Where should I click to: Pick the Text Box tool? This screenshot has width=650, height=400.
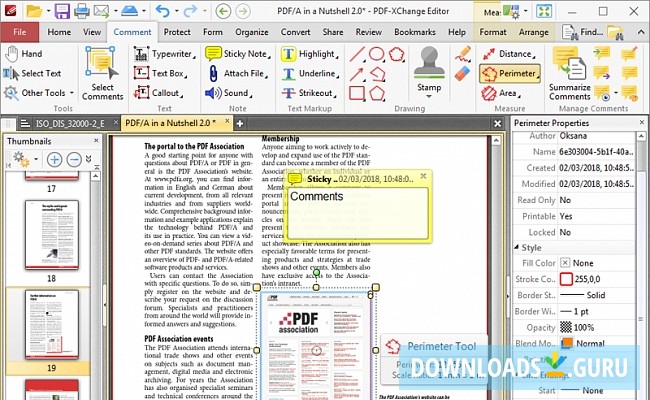pyautogui.click(x=160, y=73)
